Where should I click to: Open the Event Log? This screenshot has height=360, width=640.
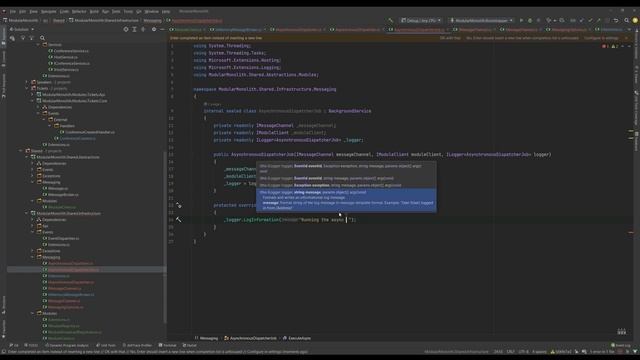click(x=621, y=345)
